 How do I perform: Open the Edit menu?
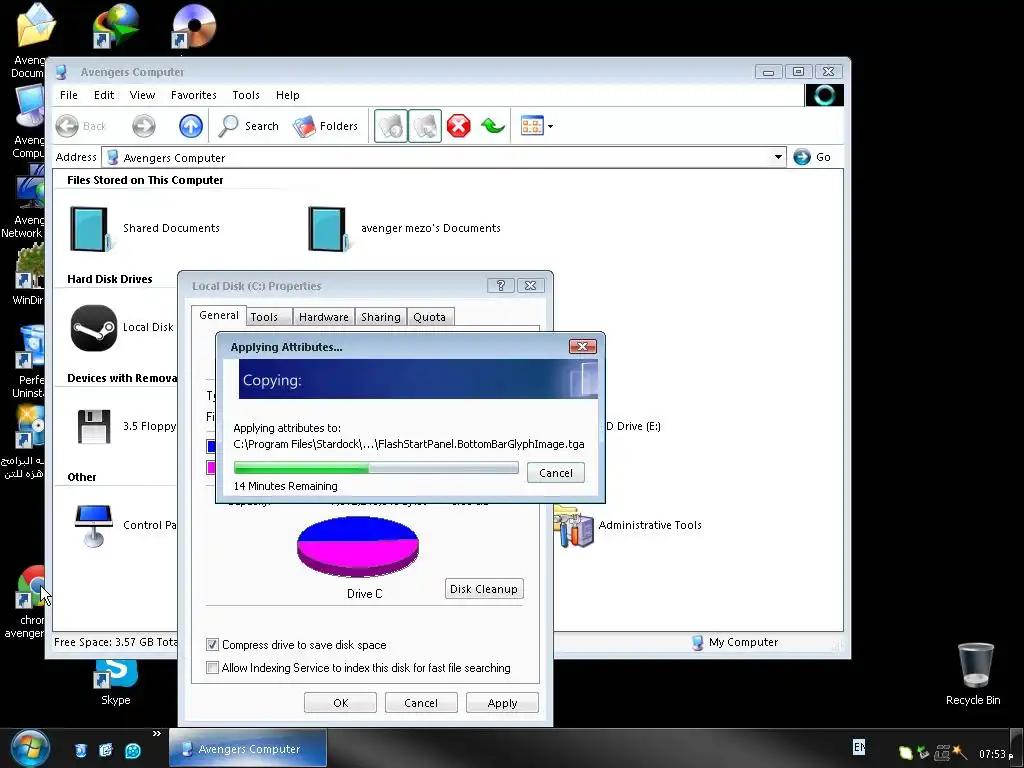[104, 95]
